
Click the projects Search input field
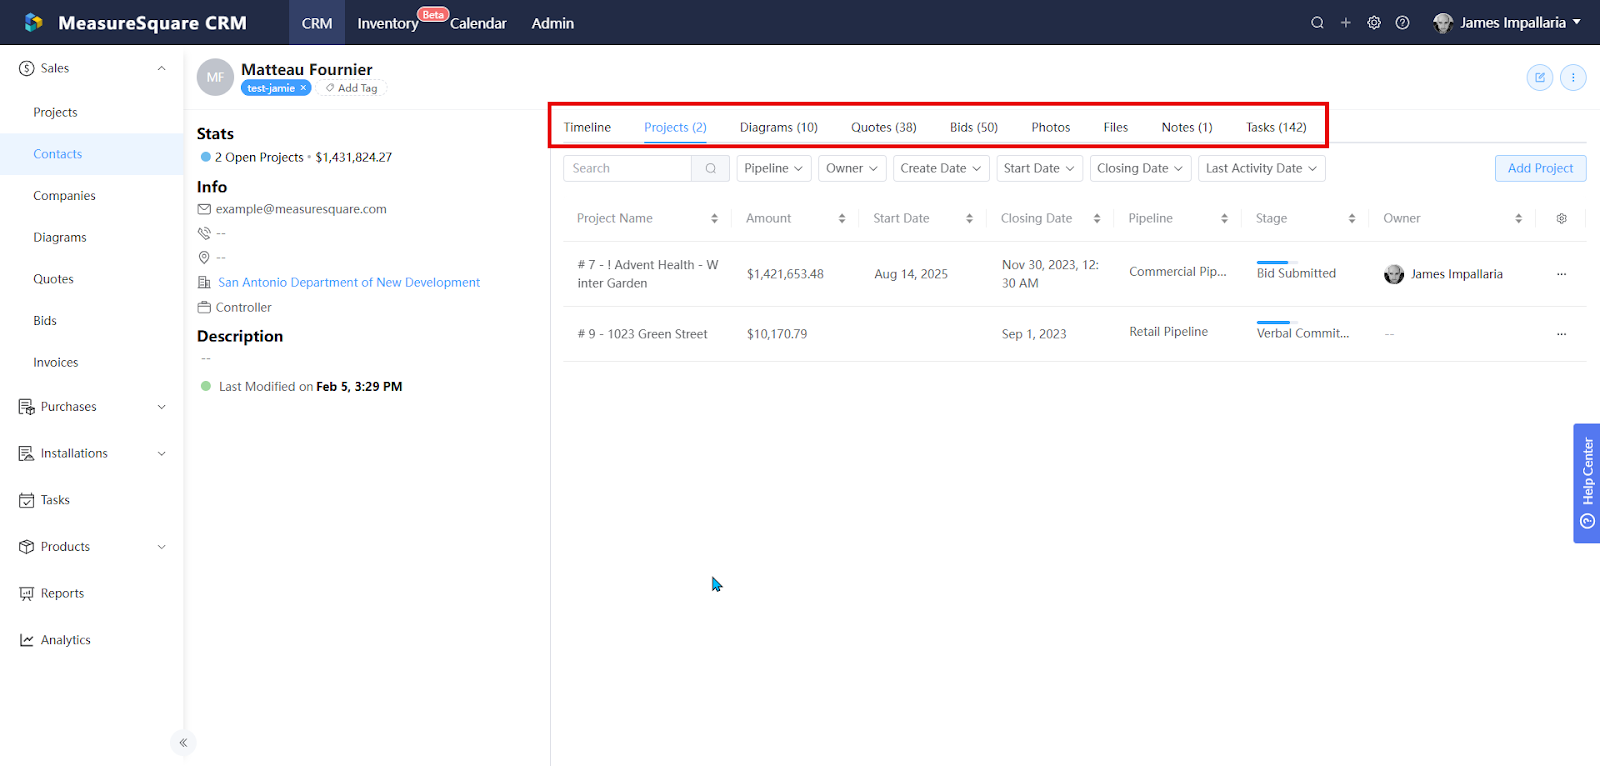pos(628,168)
